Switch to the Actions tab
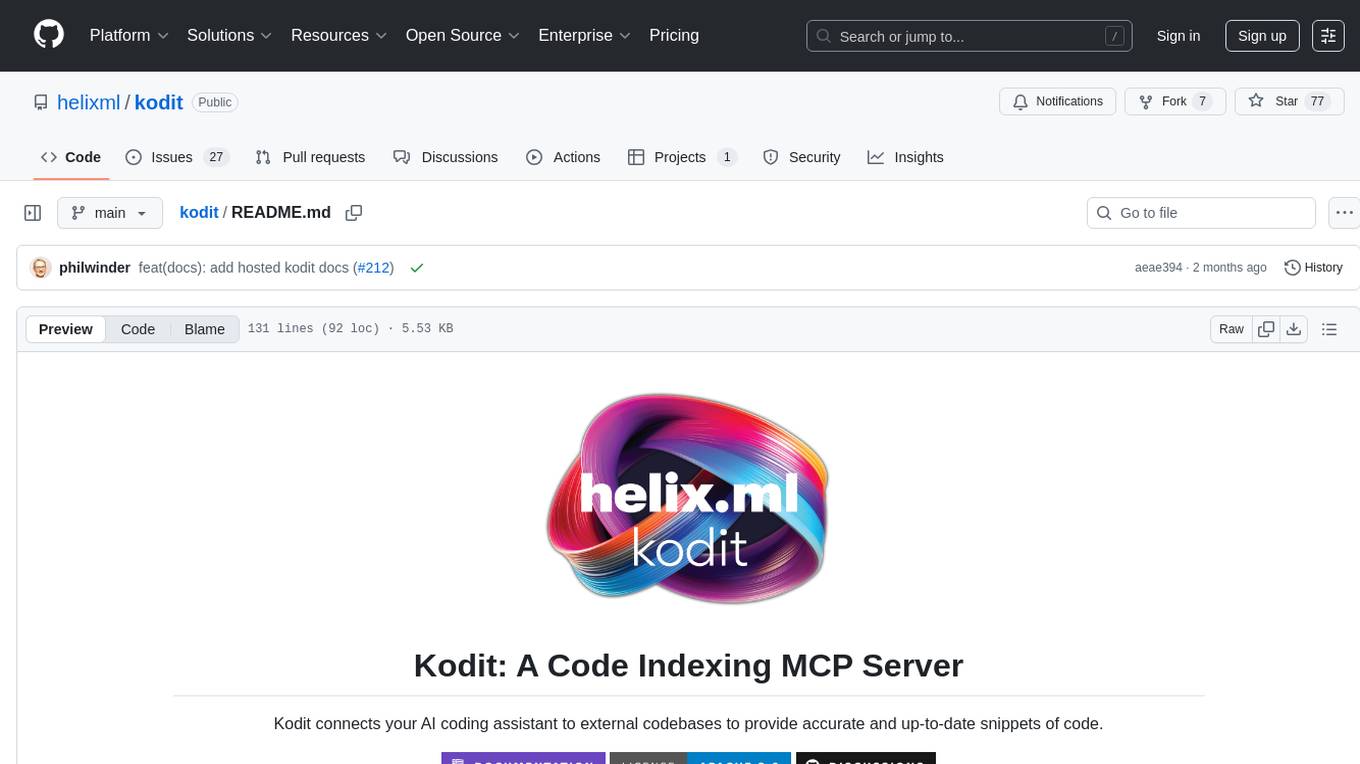Screen dimensions: 1360x764 point(563,157)
